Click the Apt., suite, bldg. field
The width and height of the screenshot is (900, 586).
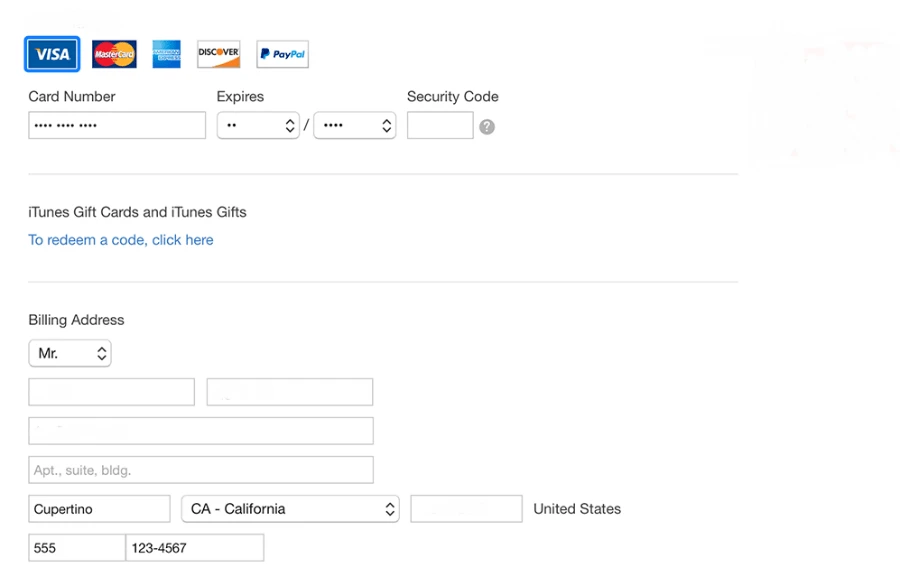pos(201,470)
